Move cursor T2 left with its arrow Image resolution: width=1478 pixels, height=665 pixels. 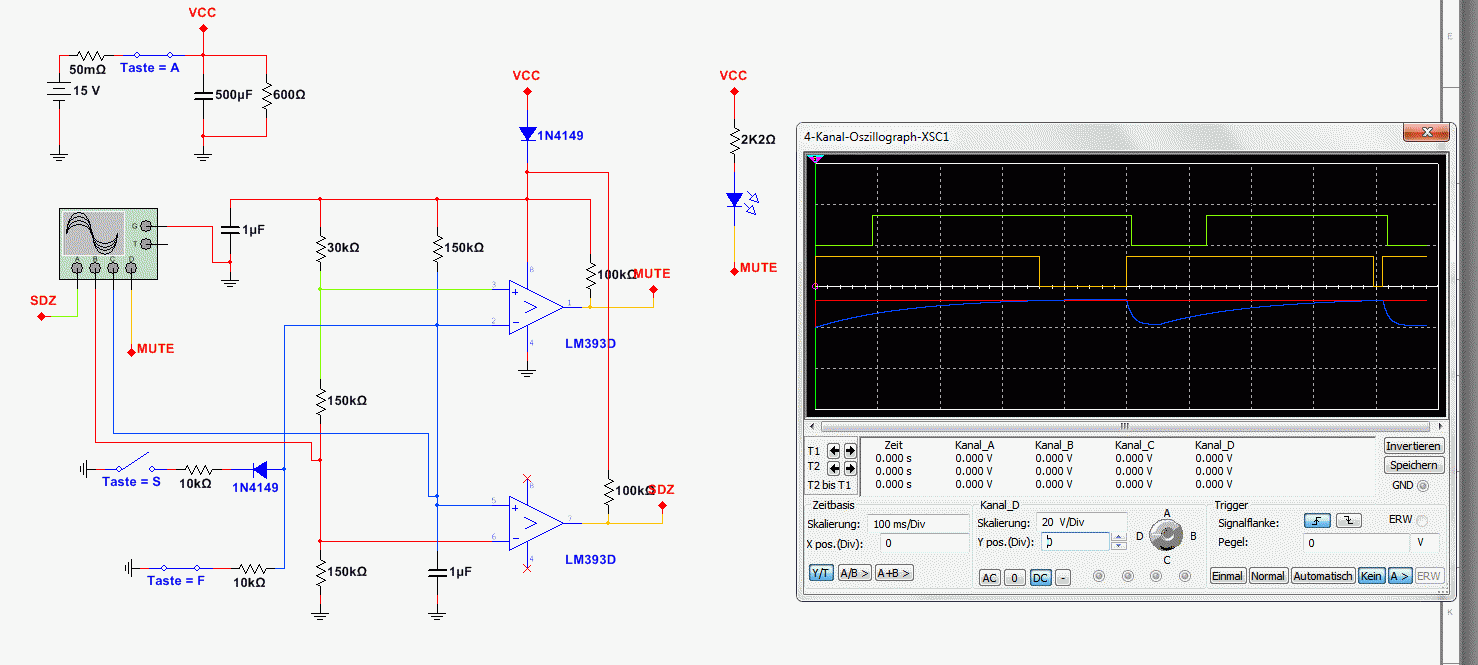[x=835, y=467]
